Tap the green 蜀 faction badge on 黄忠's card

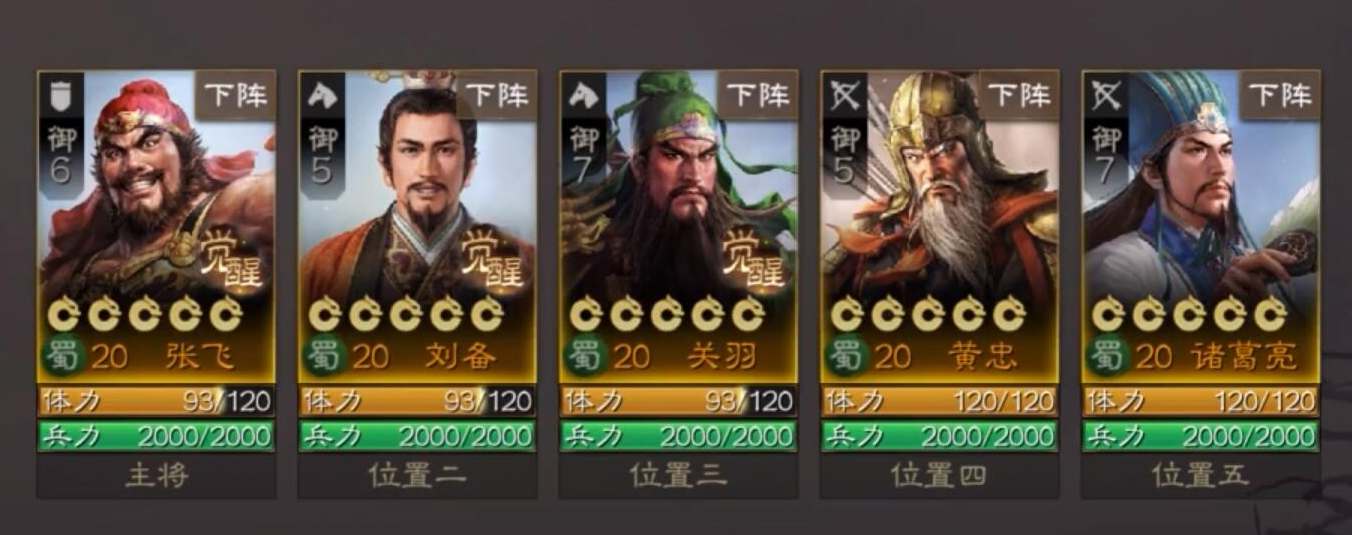tap(847, 356)
